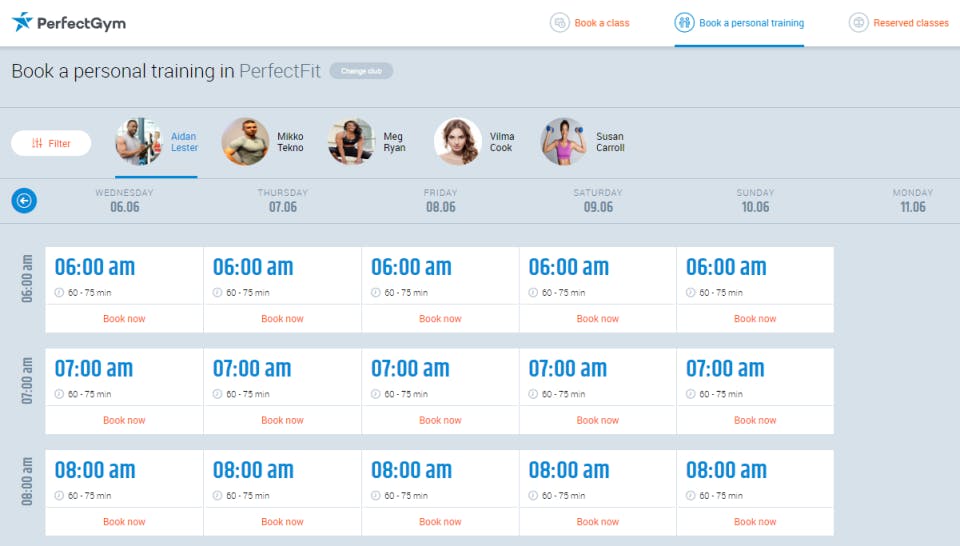Image resolution: width=960 pixels, height=546 pixels.
Task: Click trainer name Aidan Lester
Action: point(184,142)
